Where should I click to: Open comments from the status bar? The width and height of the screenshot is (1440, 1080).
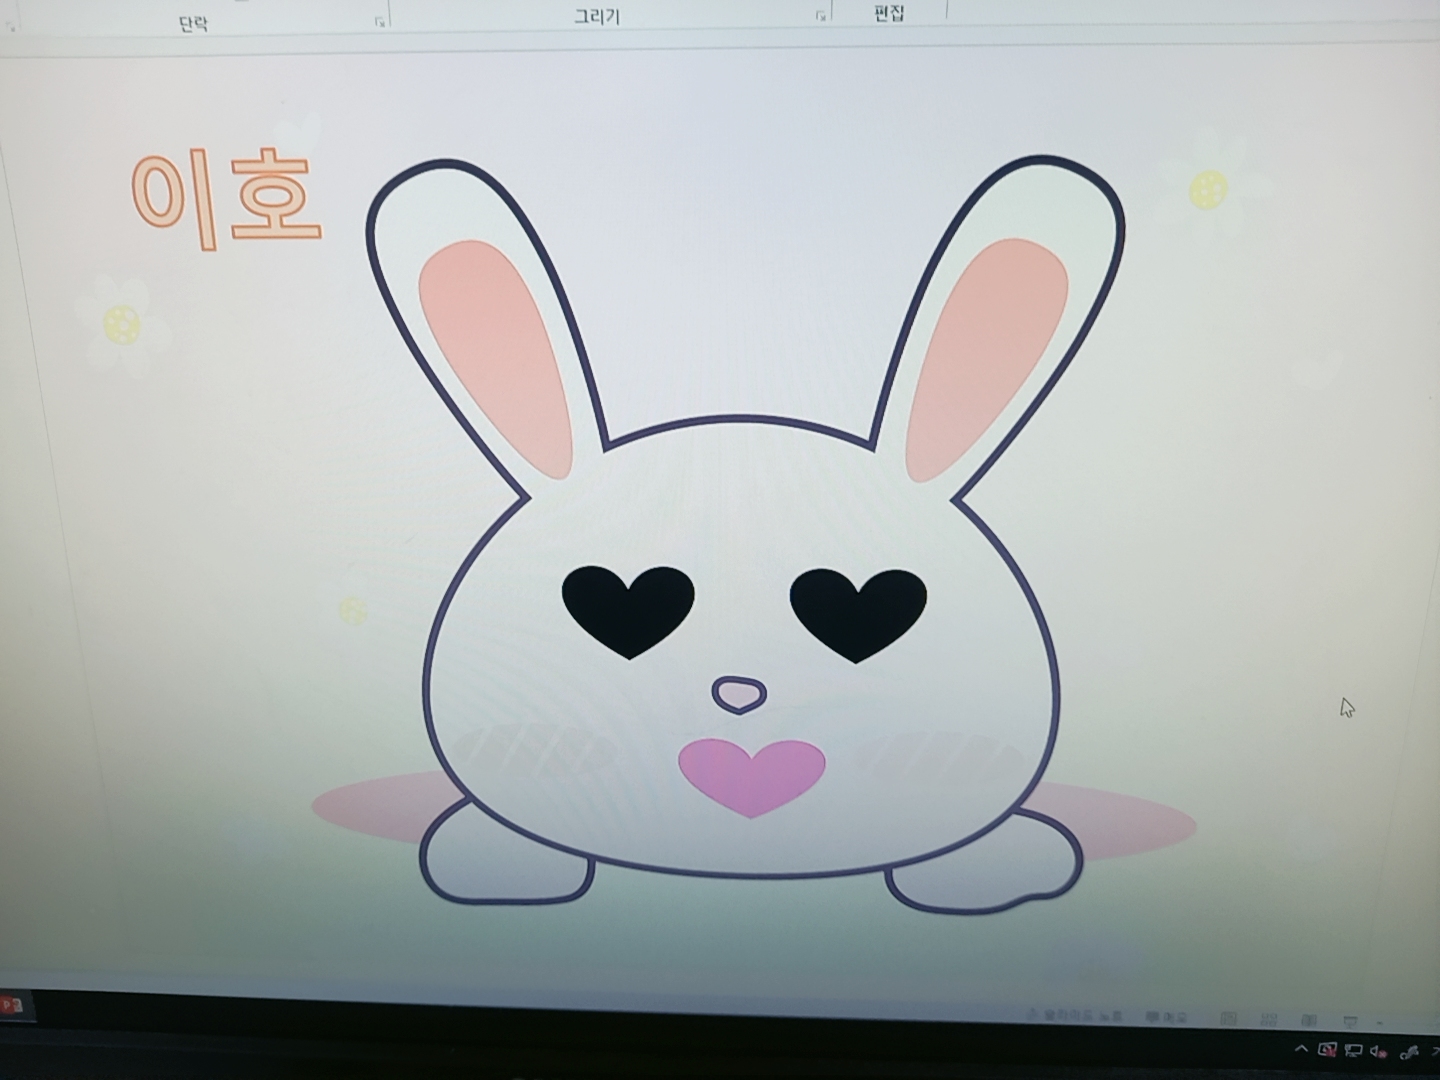point(1166,1017)
